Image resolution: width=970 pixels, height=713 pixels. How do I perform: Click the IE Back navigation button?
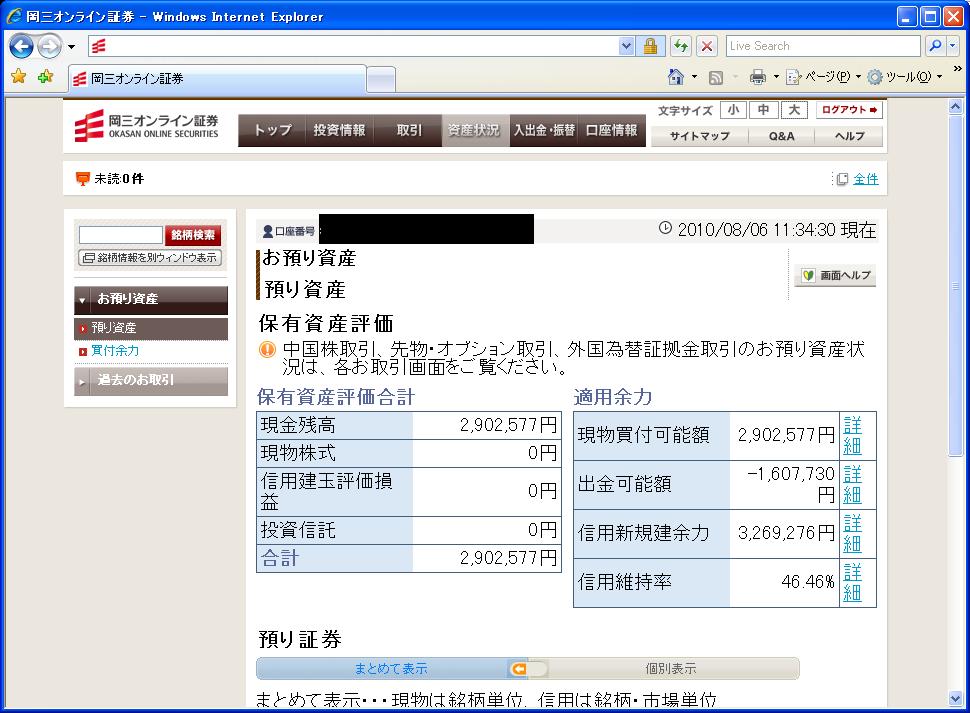22,46
